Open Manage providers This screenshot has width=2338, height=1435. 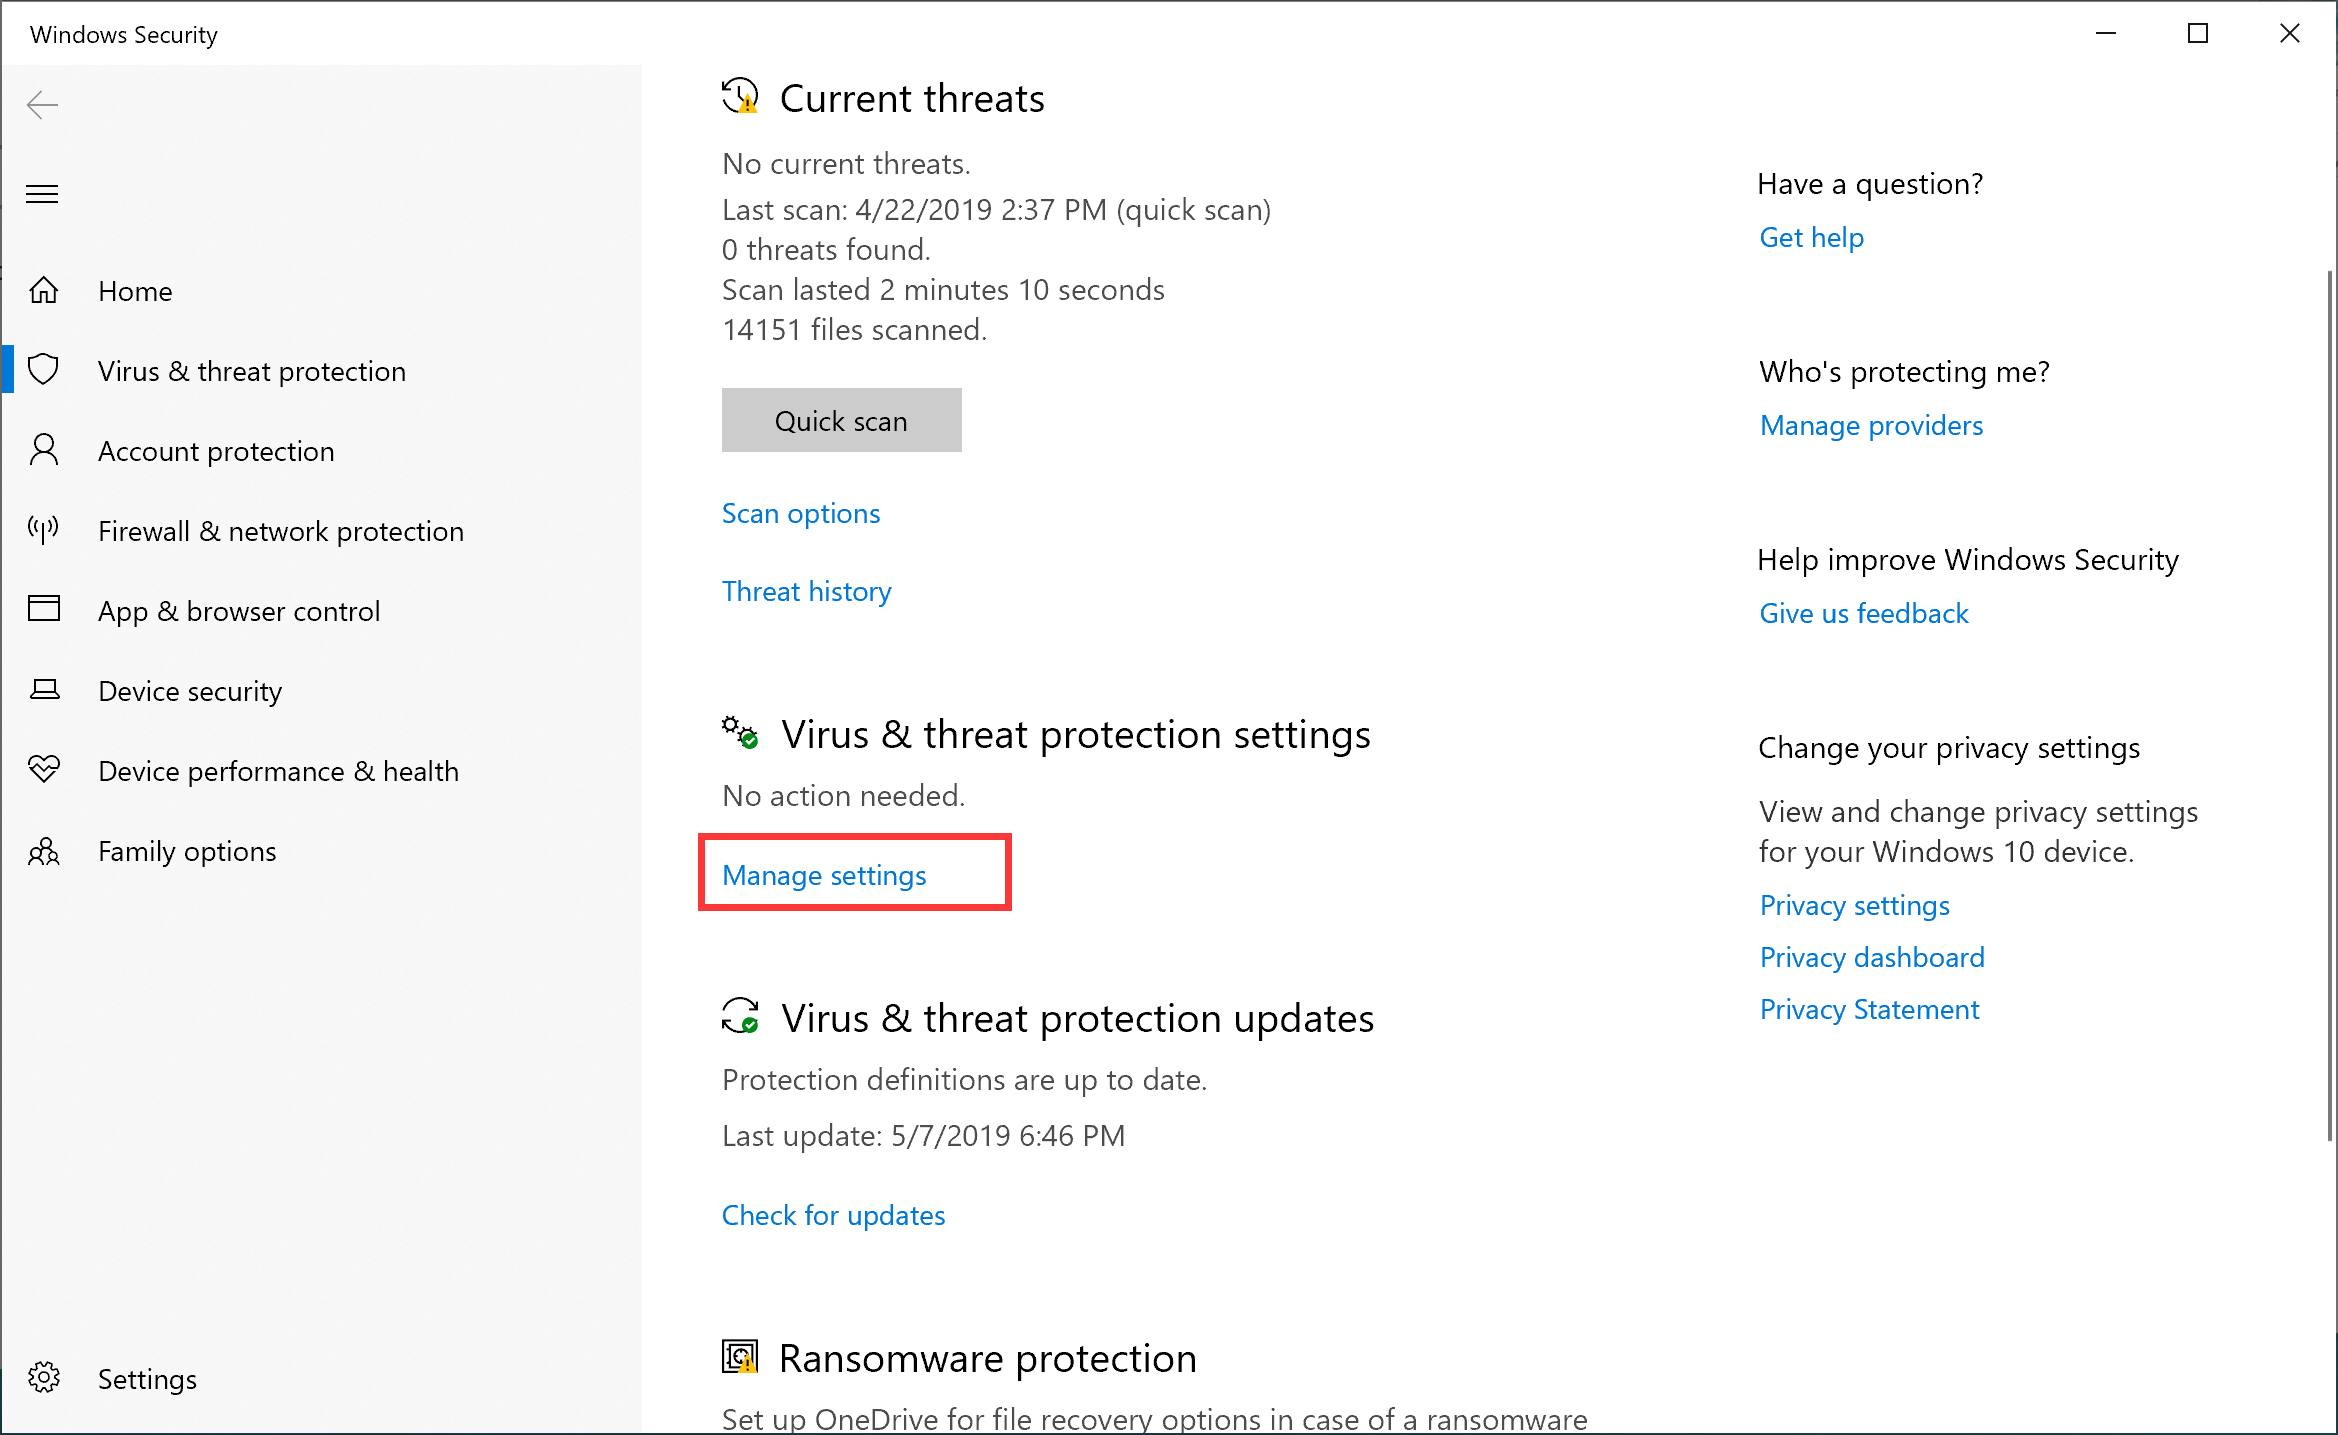pyautogui.click(x=1871, y=424)
